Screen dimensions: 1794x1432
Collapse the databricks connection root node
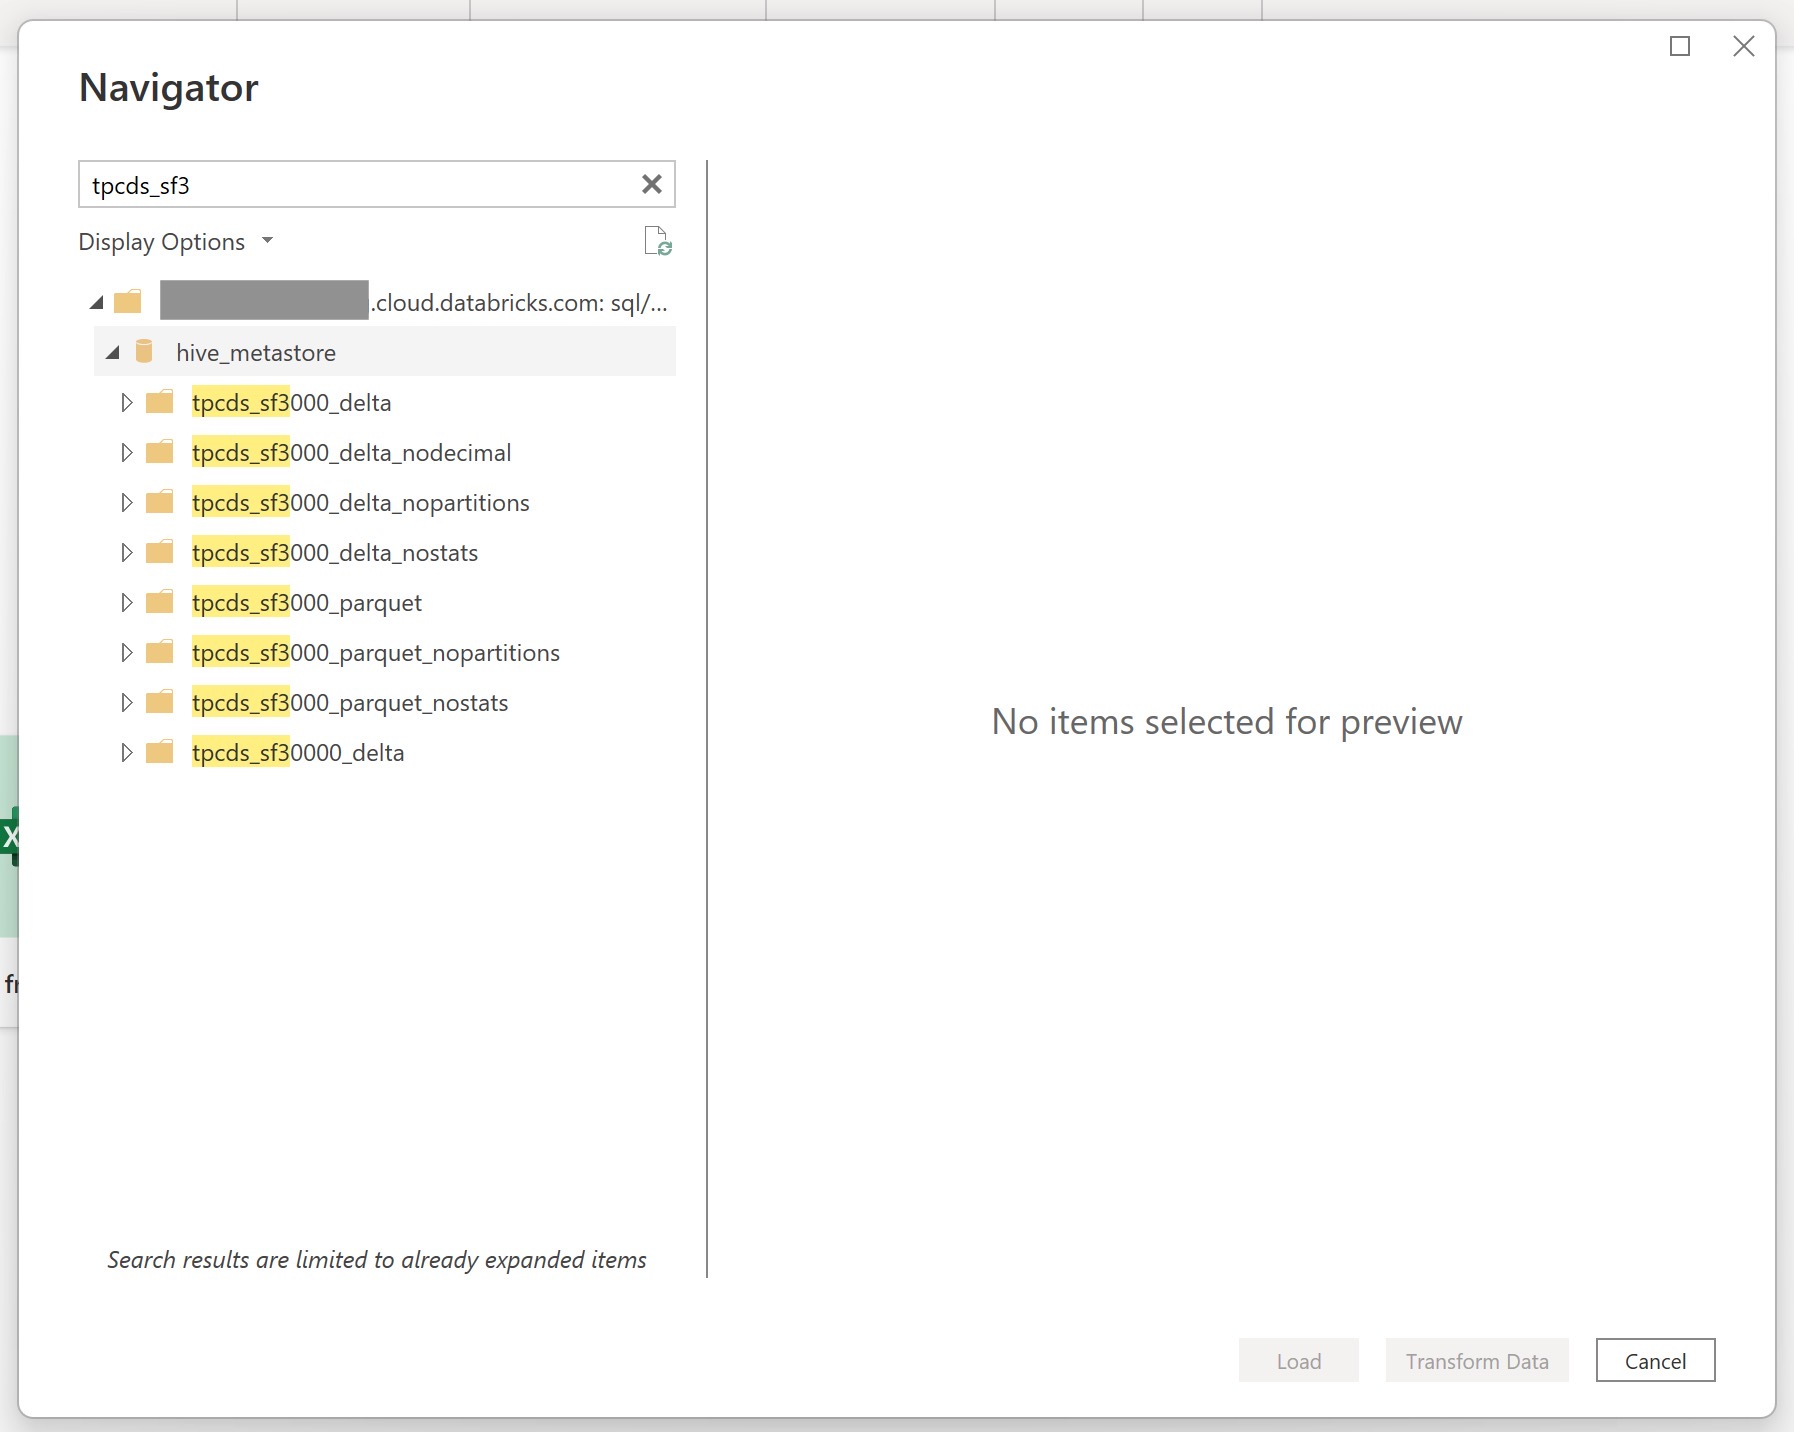tap(95, 301)
